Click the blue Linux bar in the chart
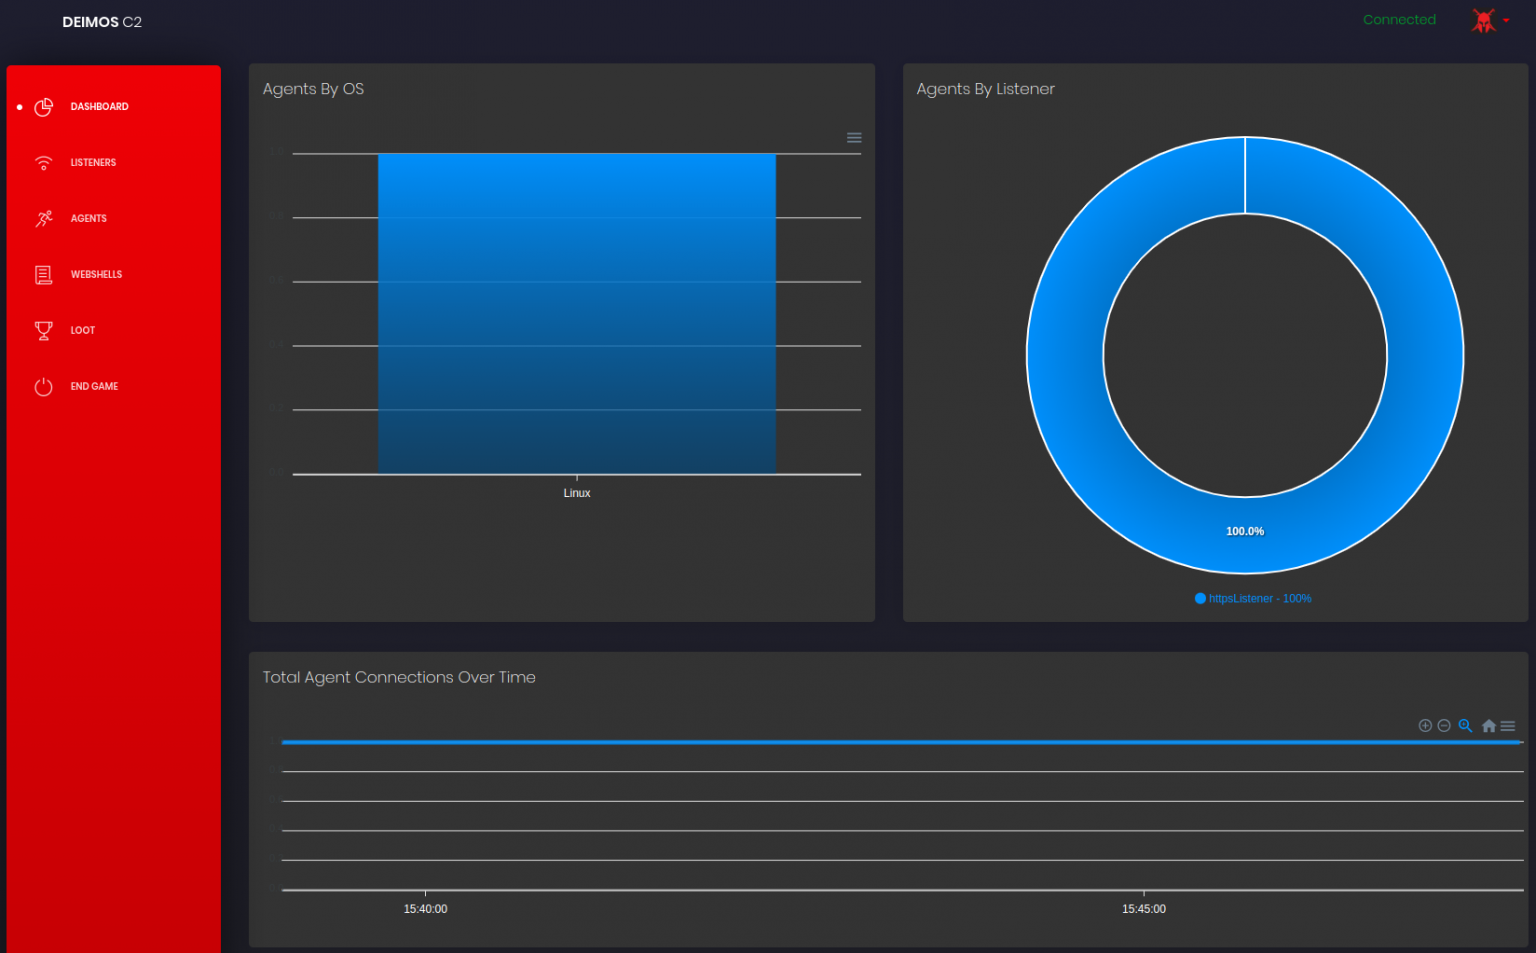1536x953 pixels. [576, 315]
